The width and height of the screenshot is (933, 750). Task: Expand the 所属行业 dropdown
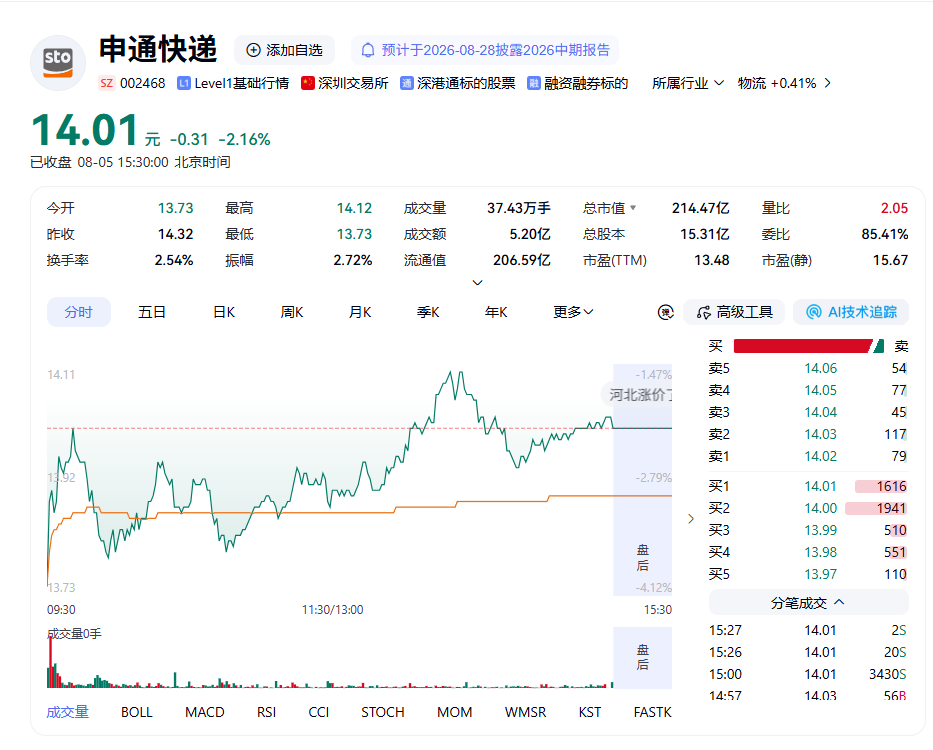tap(688, 83)
